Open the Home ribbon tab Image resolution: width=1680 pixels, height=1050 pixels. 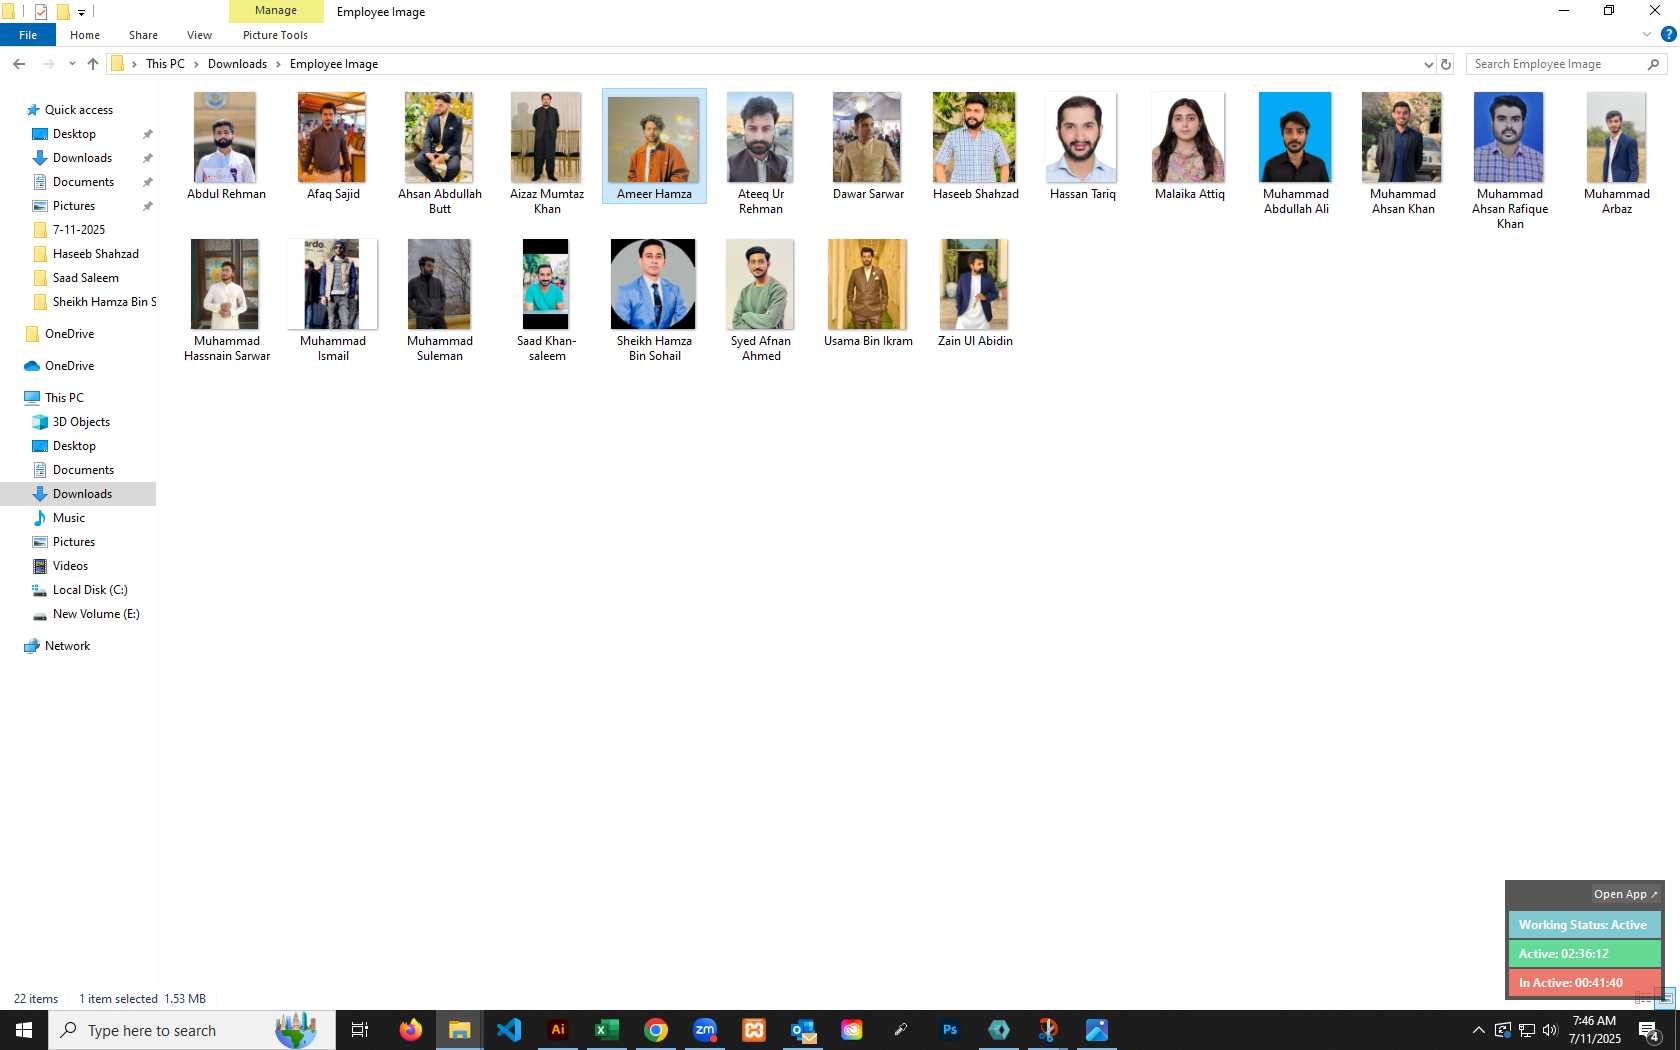85,35
